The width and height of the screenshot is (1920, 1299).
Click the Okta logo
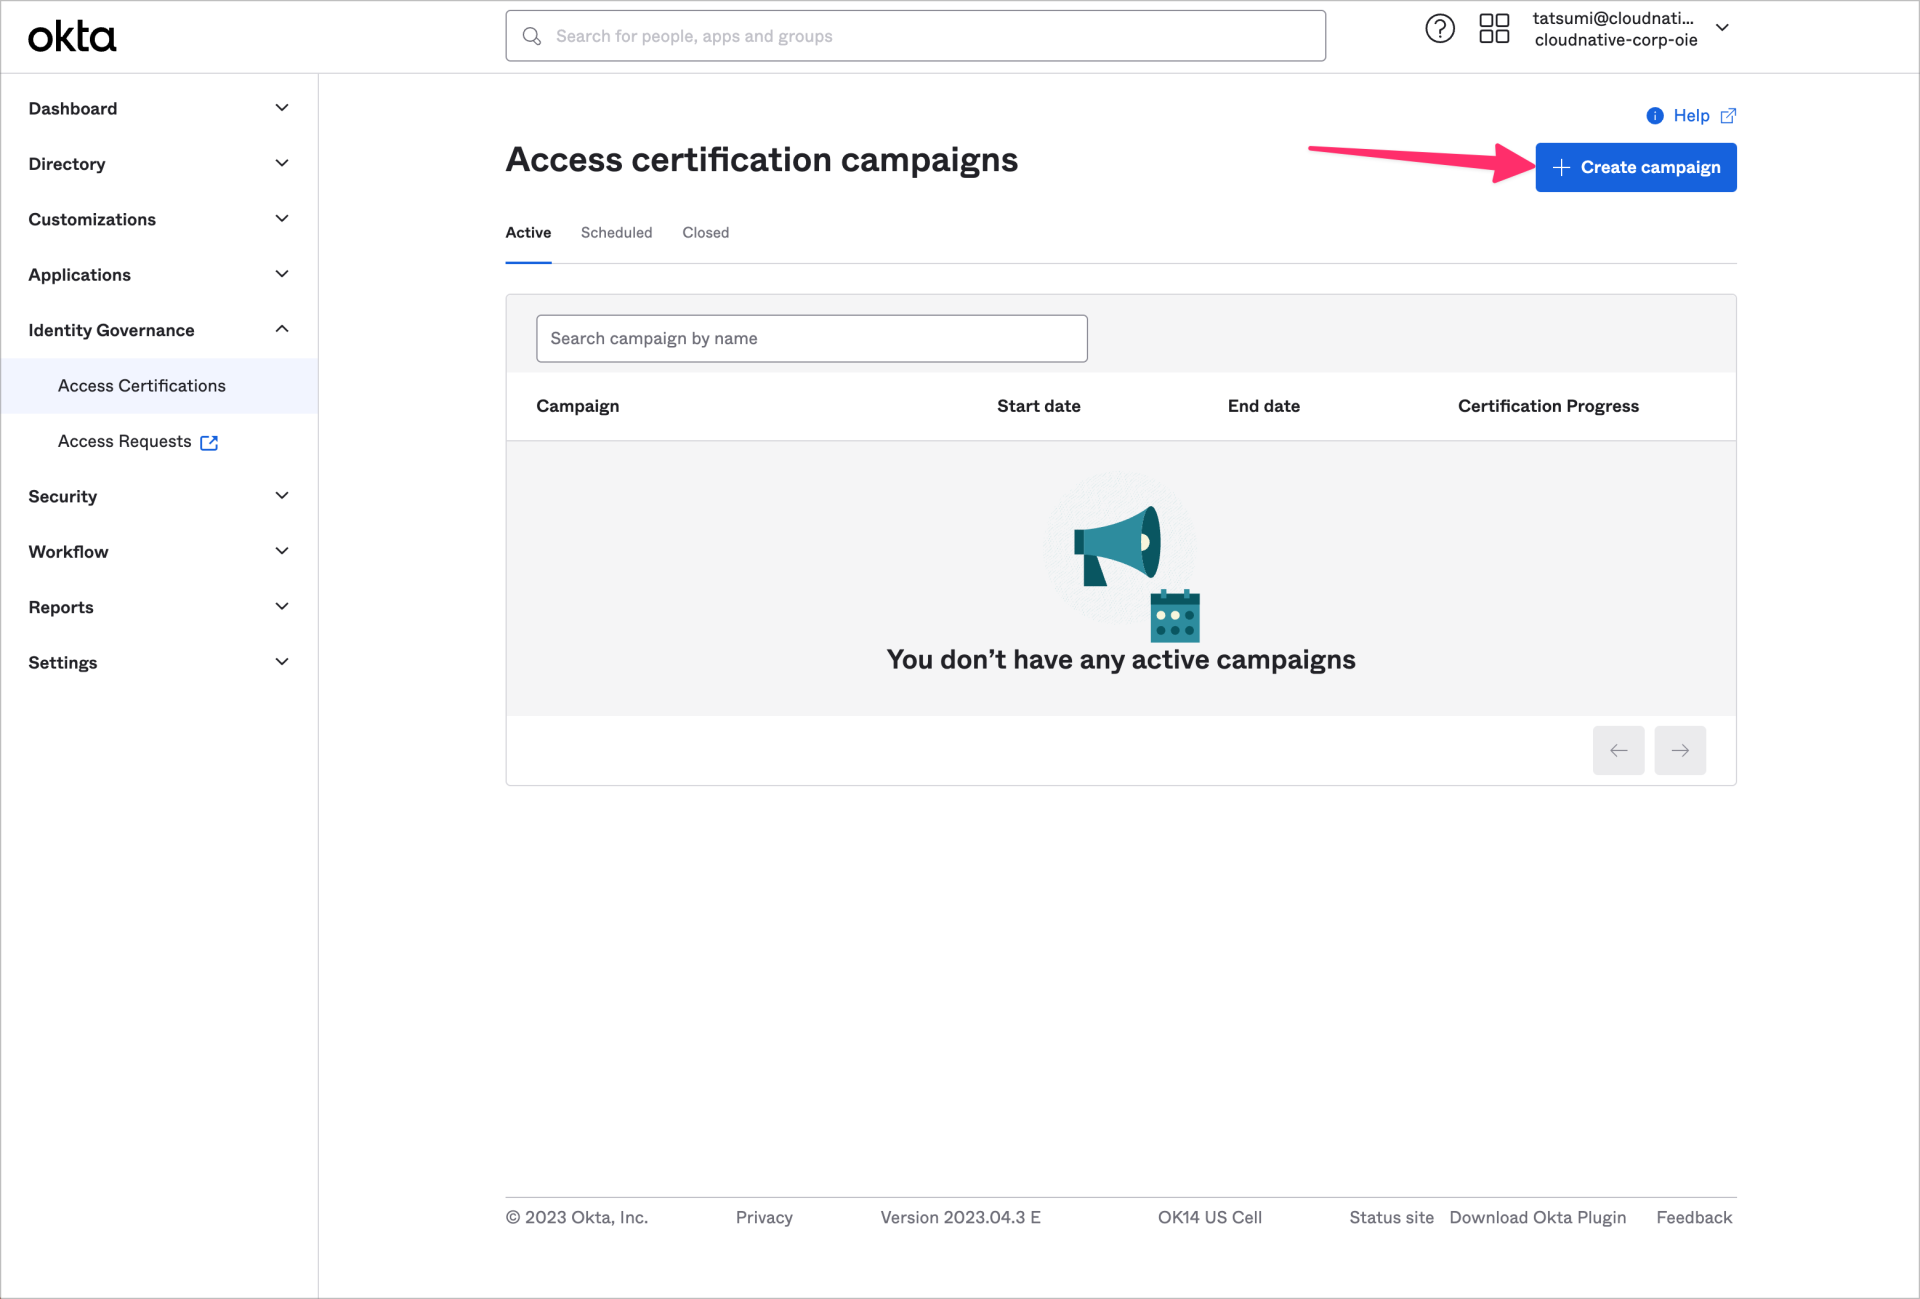click(71, 36)
